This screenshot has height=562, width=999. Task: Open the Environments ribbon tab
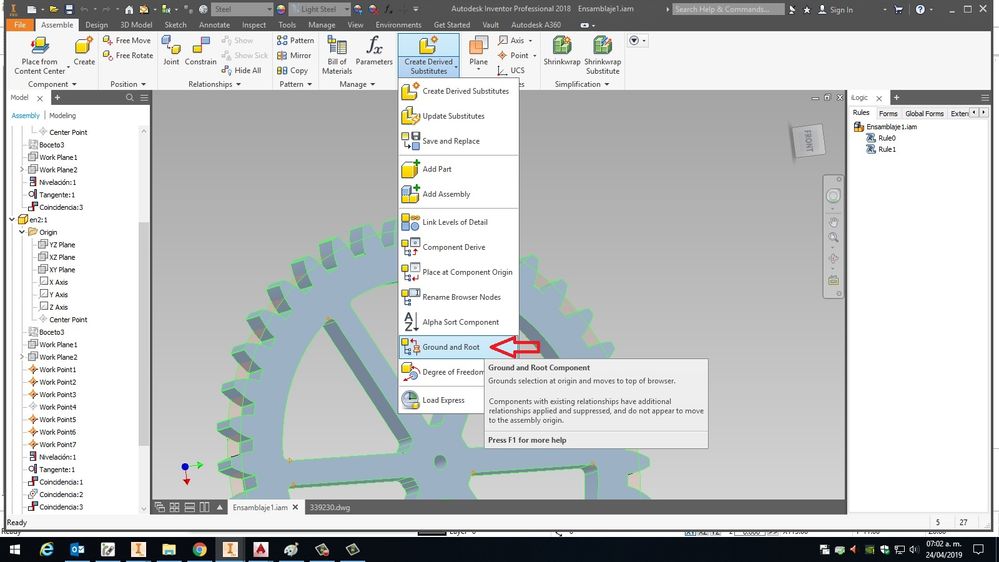click(x=398, y=25)
